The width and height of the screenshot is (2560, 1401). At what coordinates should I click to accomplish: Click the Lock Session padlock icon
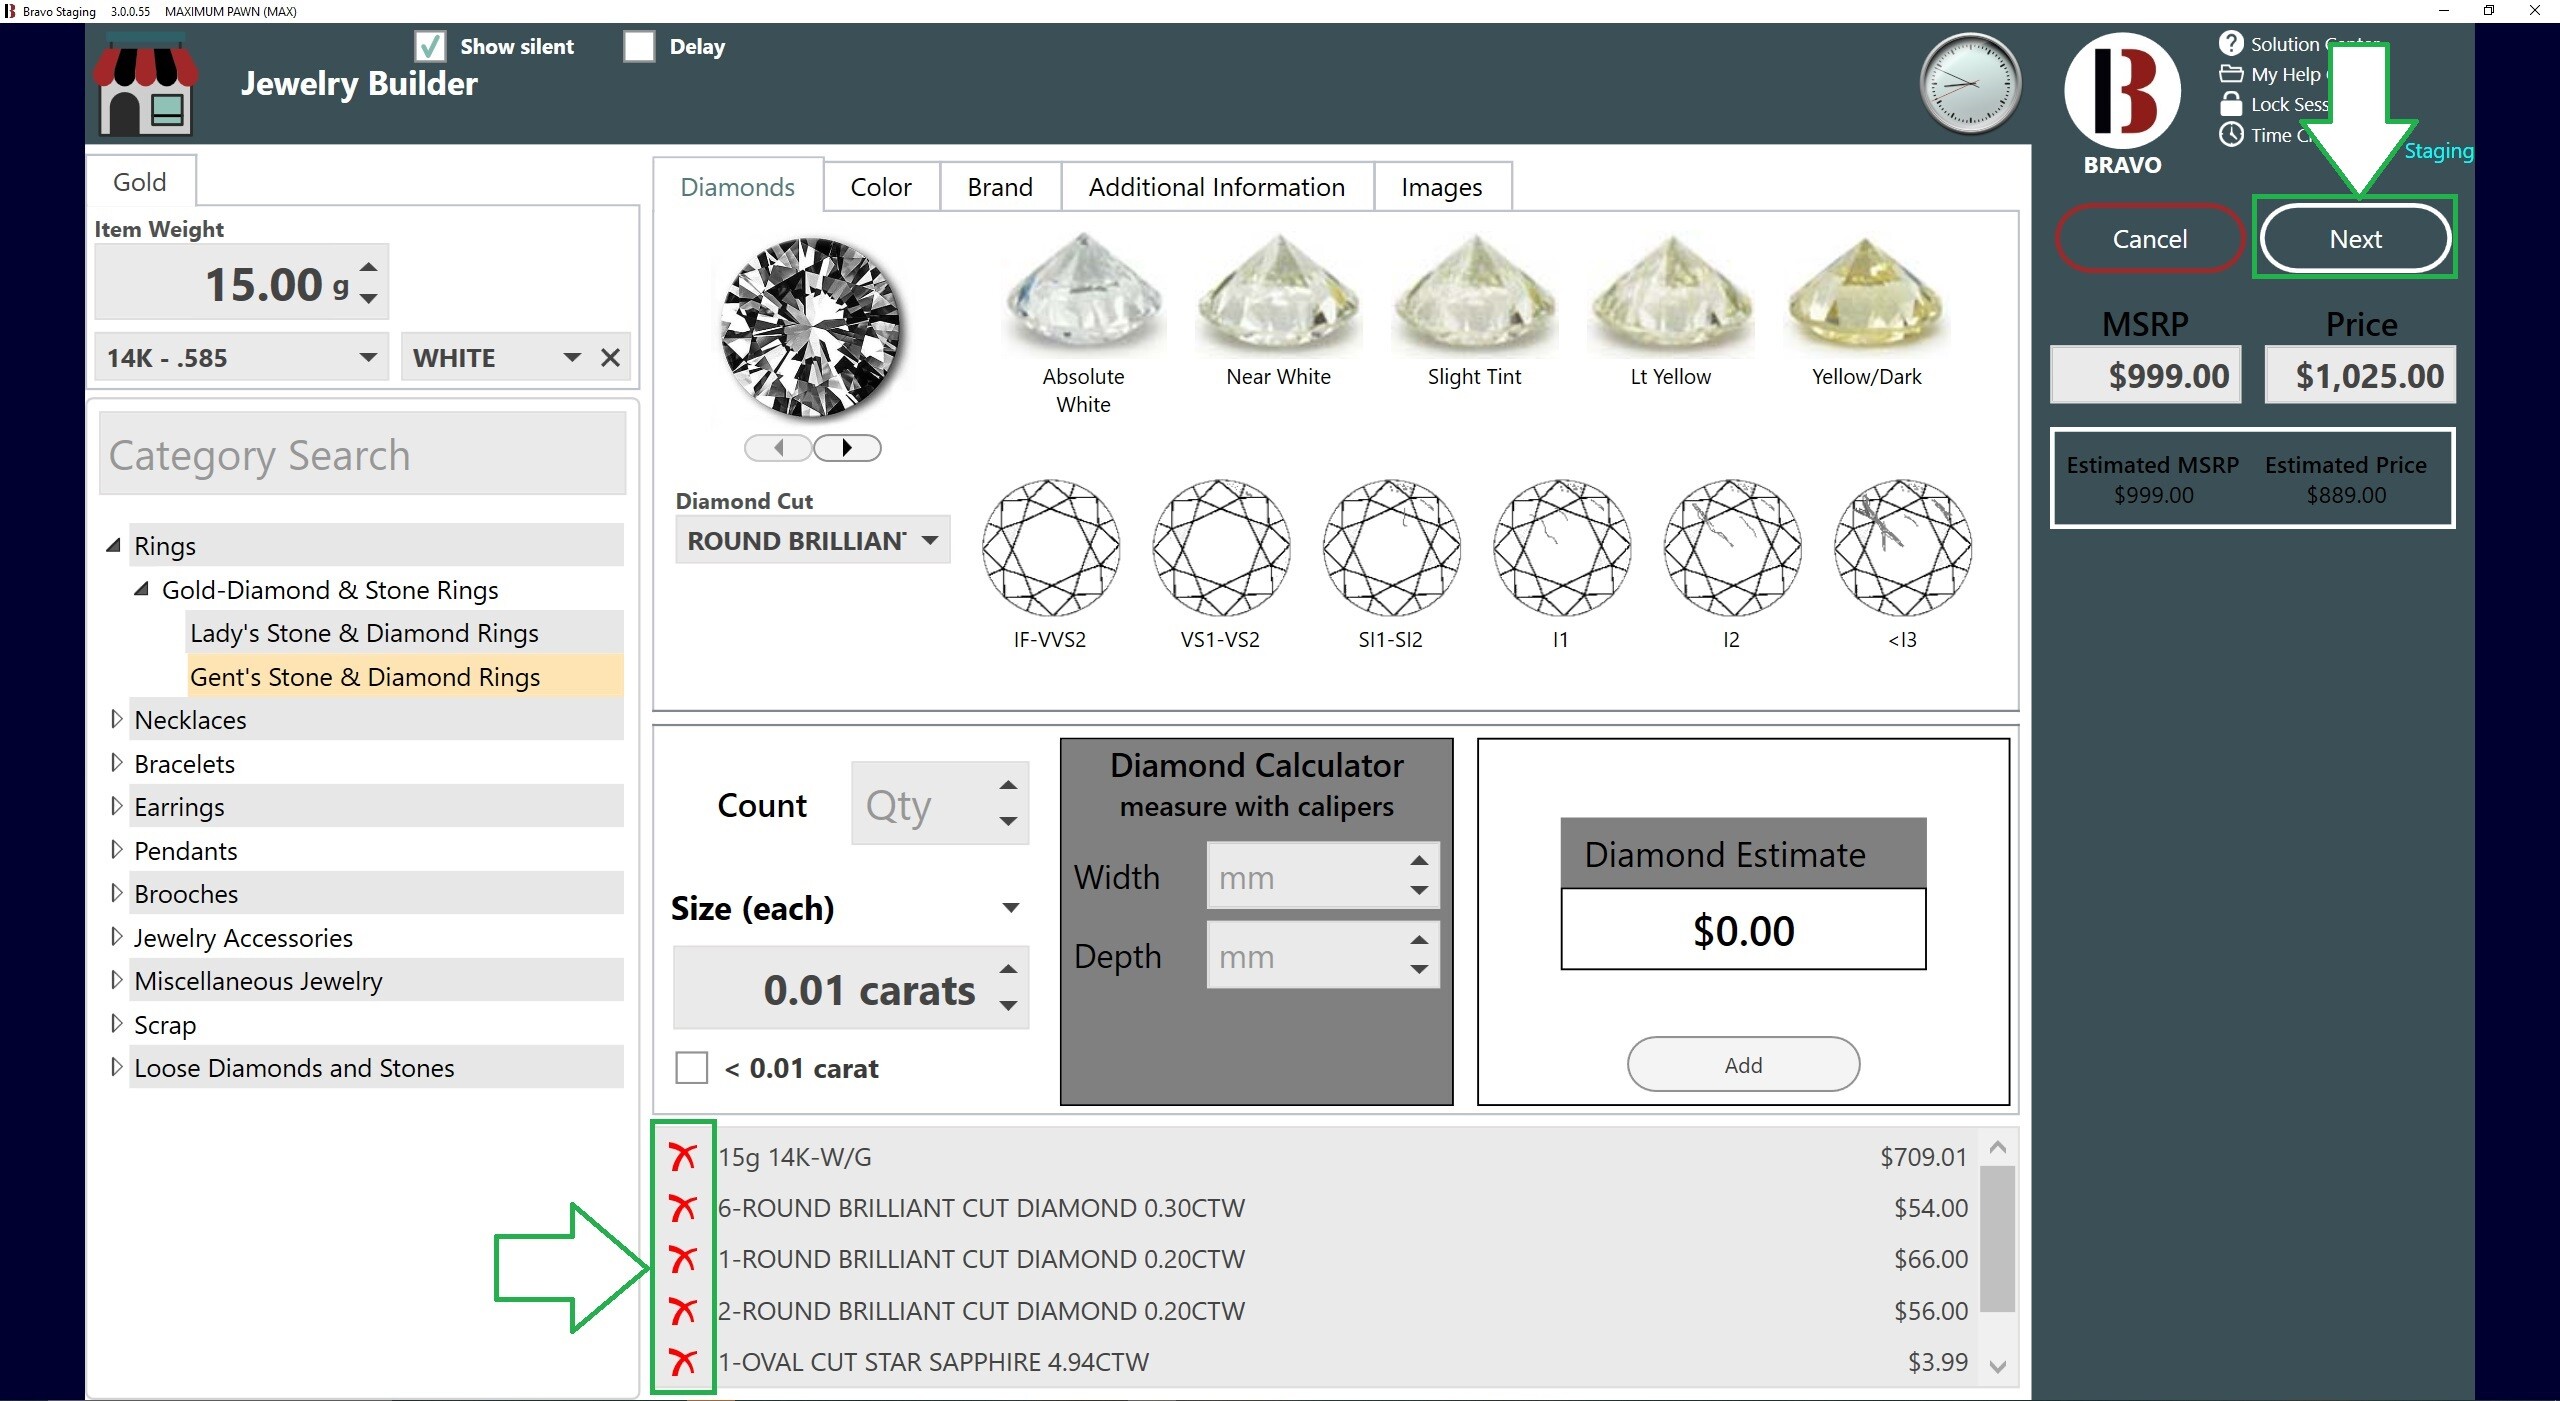pos(2231,103)
